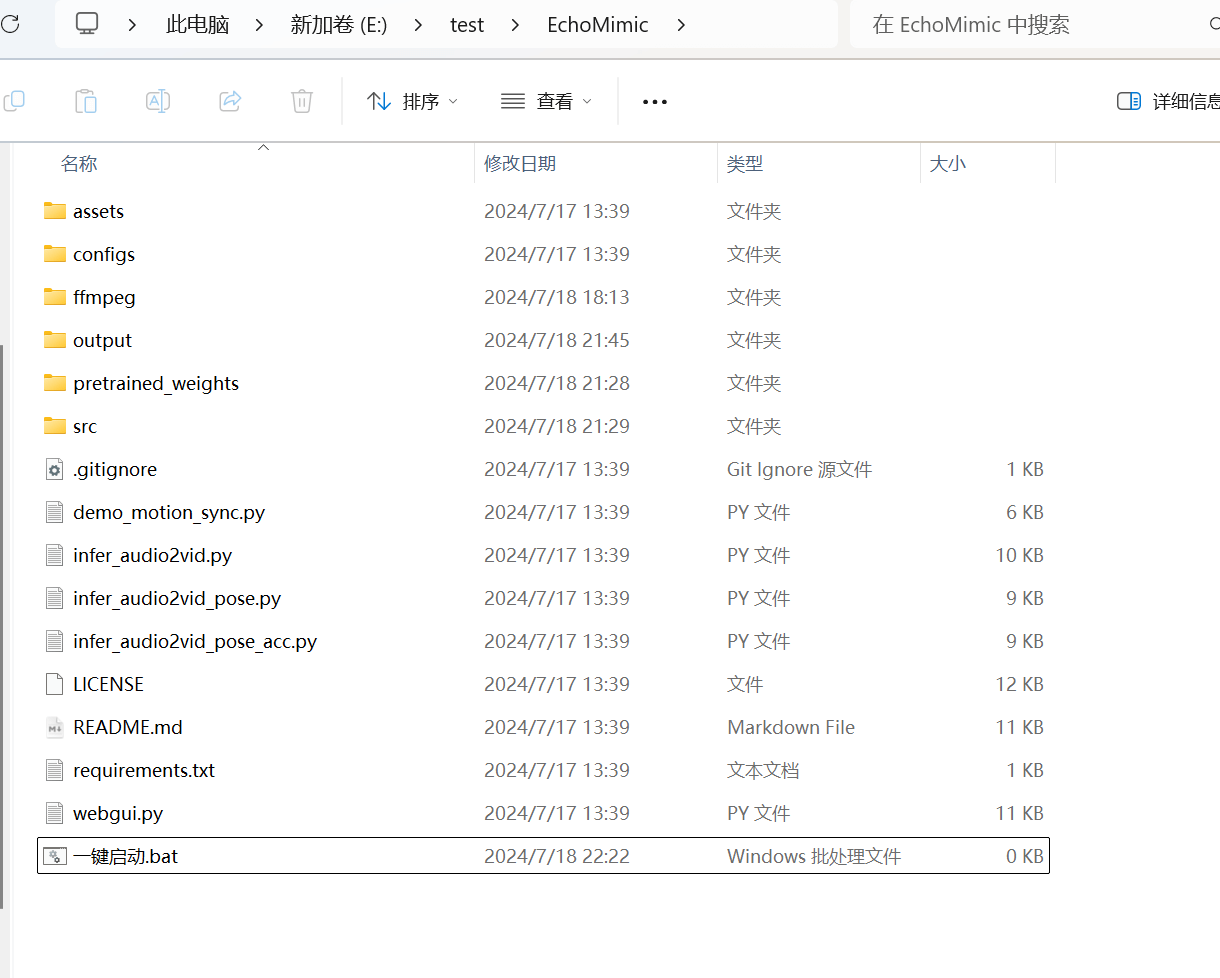This screenshot has height=978, width=1220.
Task: Click the Git Ignore 源文件 type cell
Action: point(800,469)
